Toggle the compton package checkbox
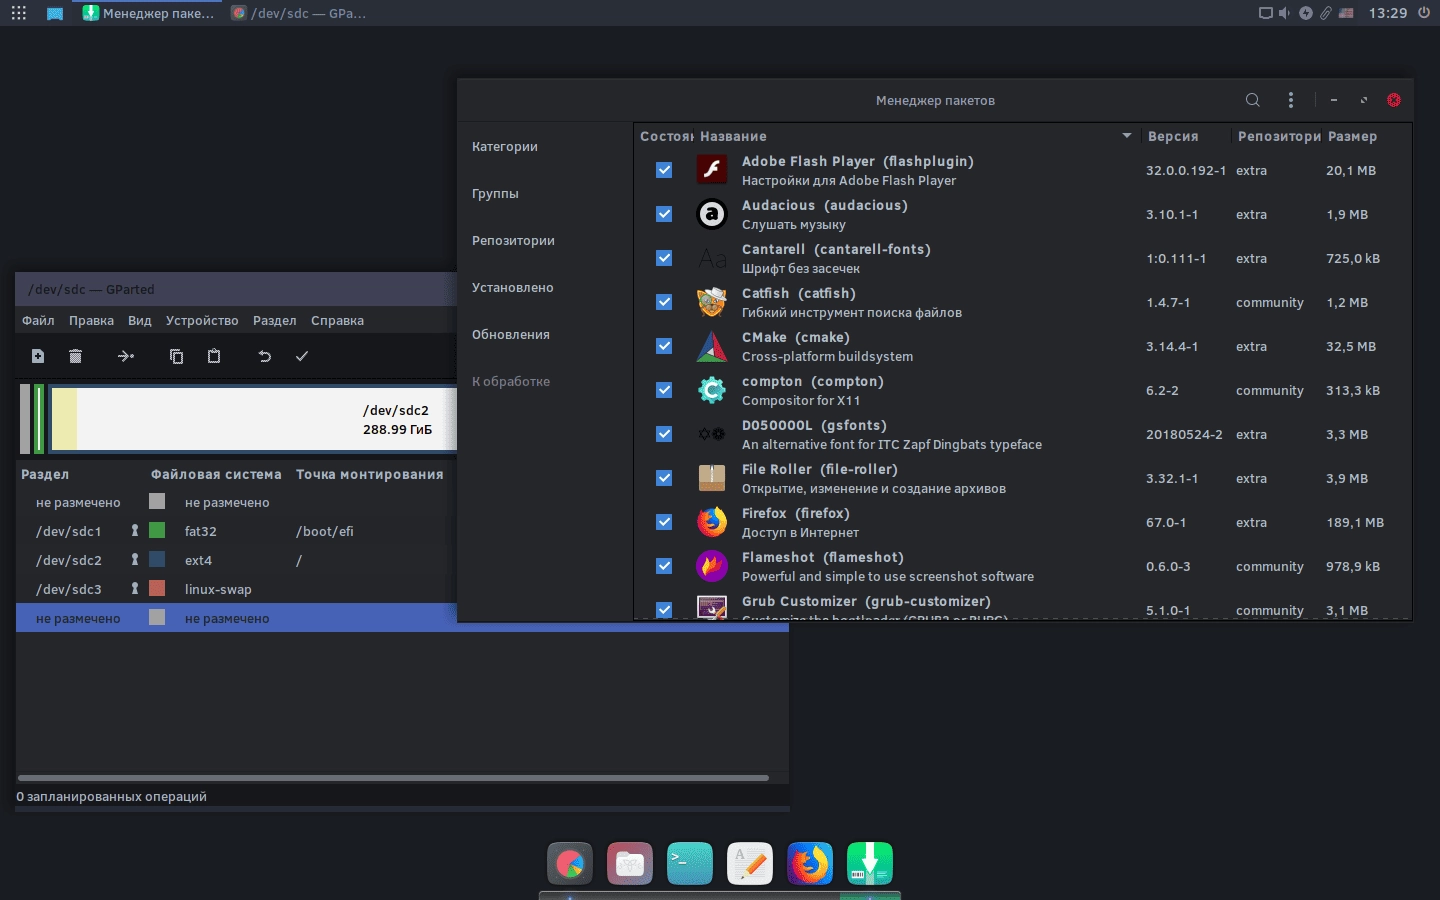1440x900 pixels. coord(664,390)
